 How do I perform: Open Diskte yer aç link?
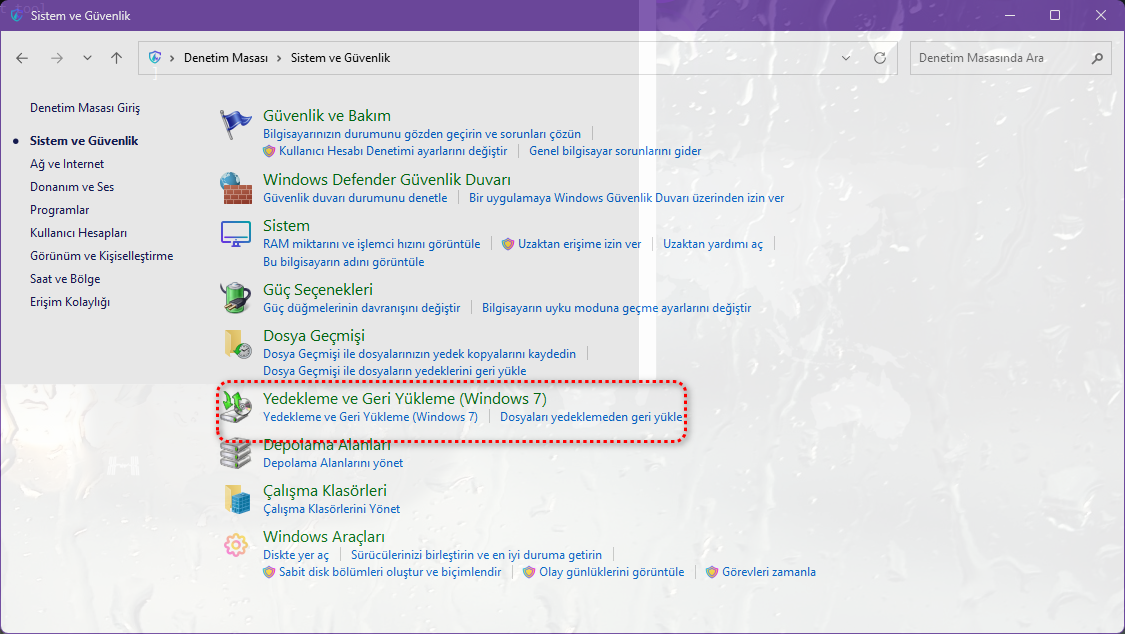coord(296,555)
